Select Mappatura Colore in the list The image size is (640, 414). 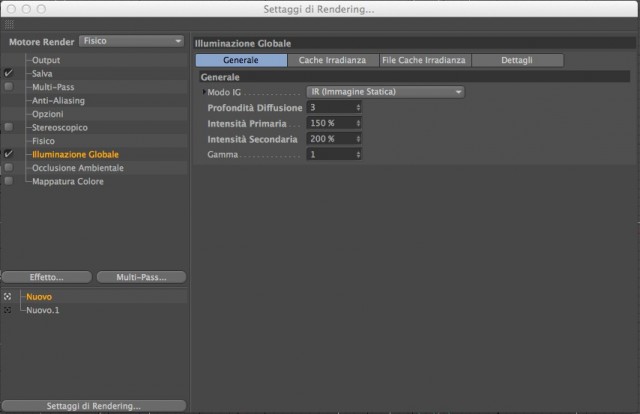point(68,181)
